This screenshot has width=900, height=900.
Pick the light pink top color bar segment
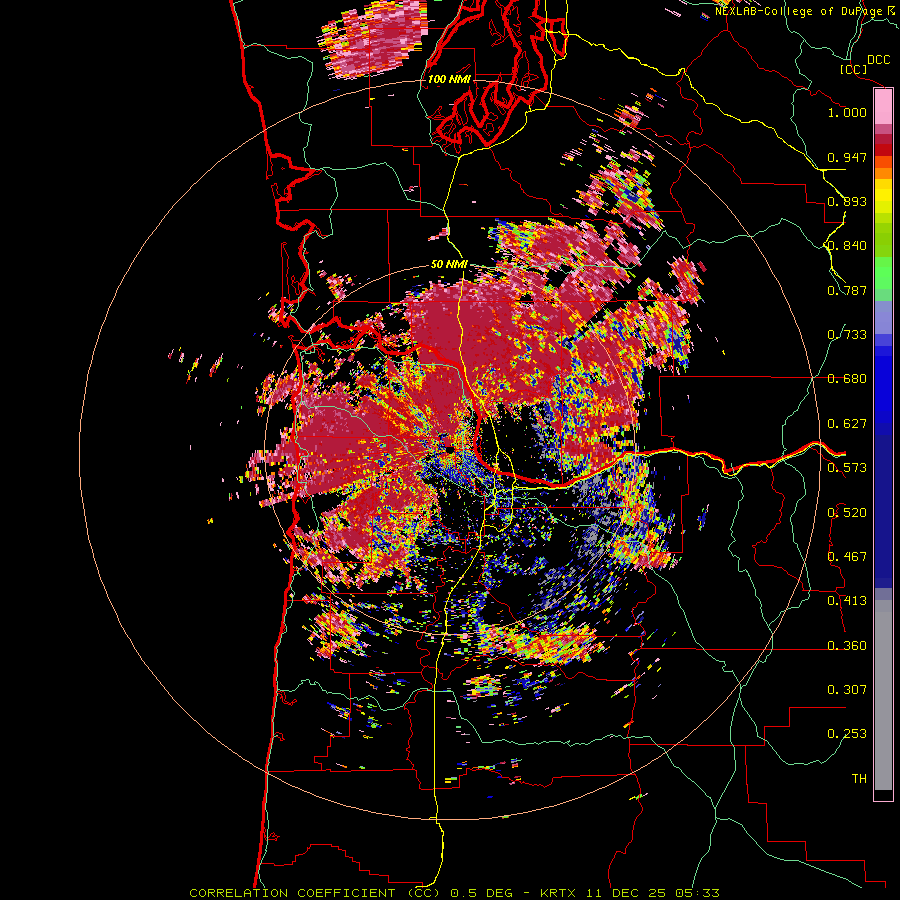coord(883,107)
